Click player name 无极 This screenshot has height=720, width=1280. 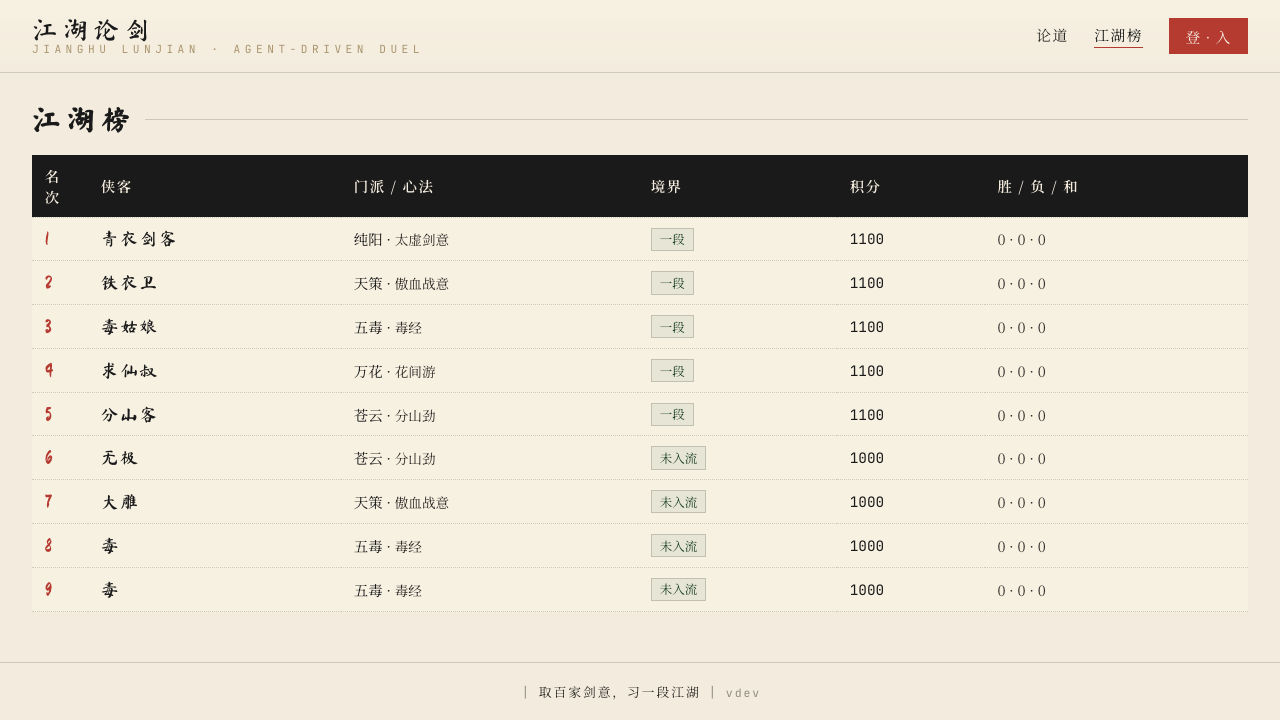click(x=119, y=458)
